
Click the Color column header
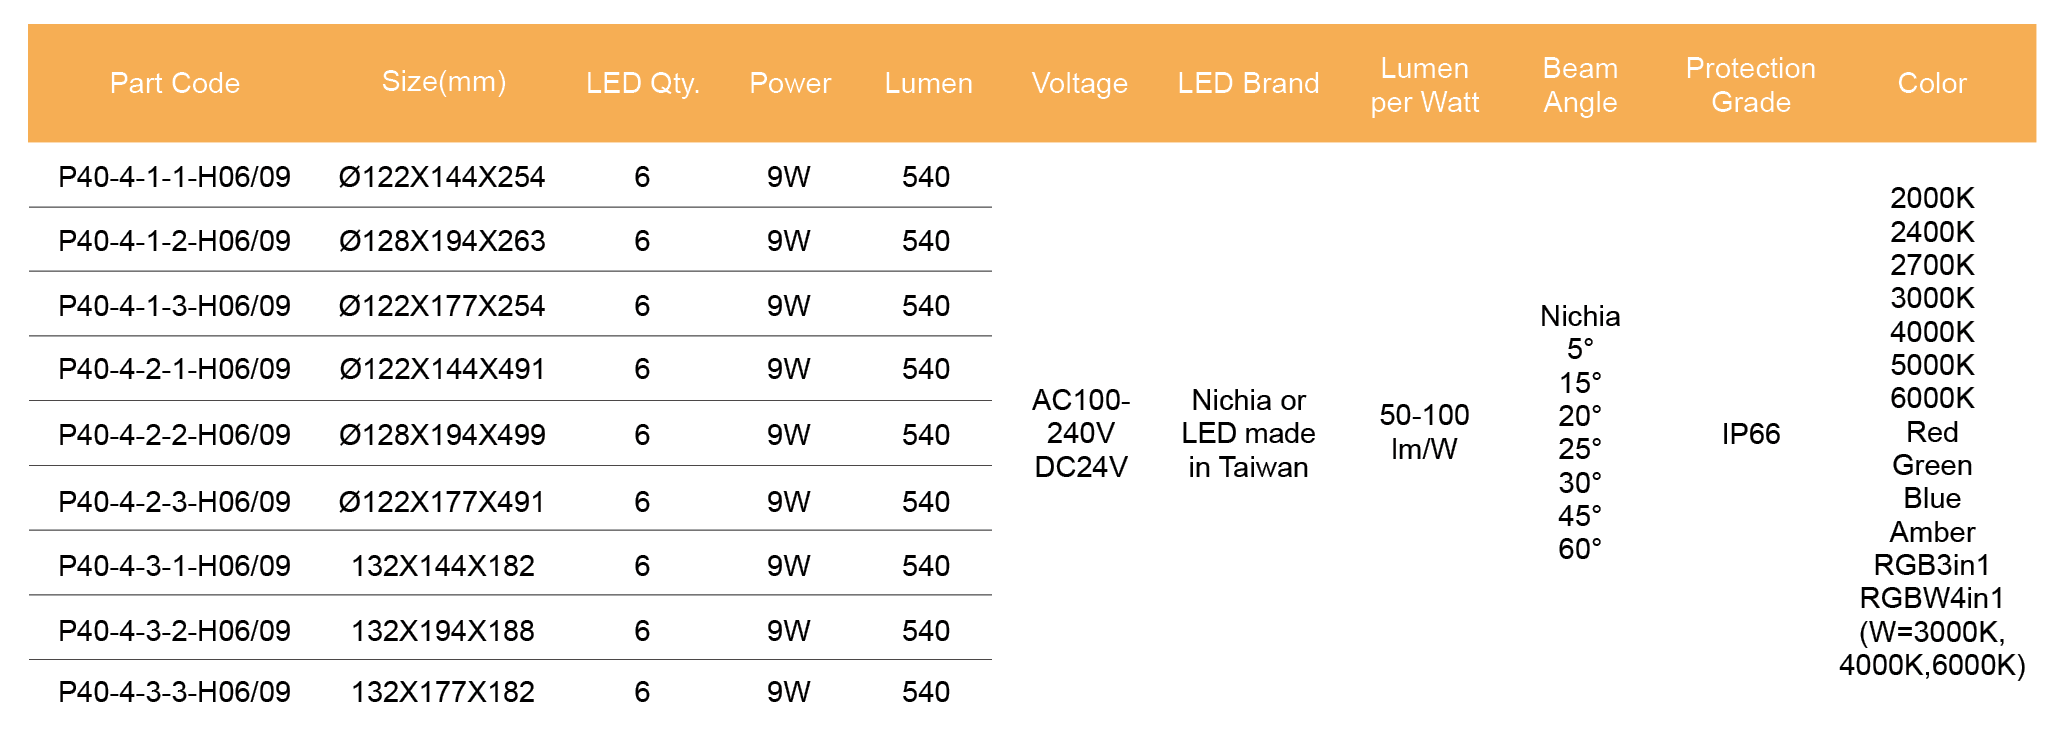pos(1932,83)
